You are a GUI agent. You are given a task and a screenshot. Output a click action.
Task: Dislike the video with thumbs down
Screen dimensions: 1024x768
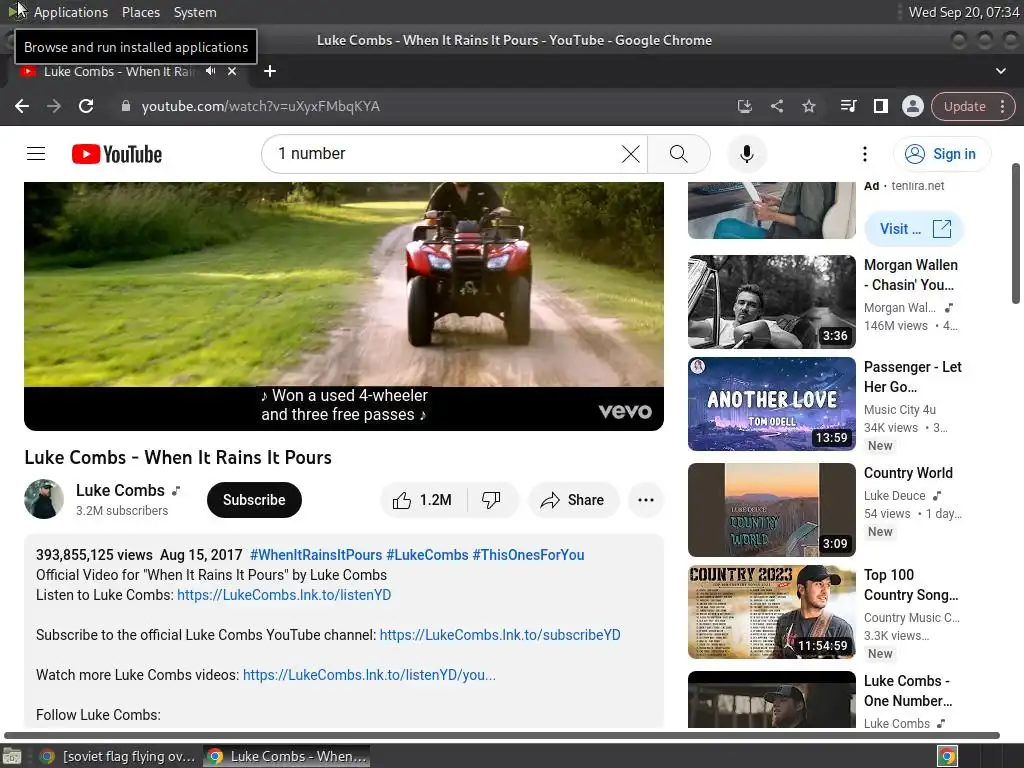491,500
